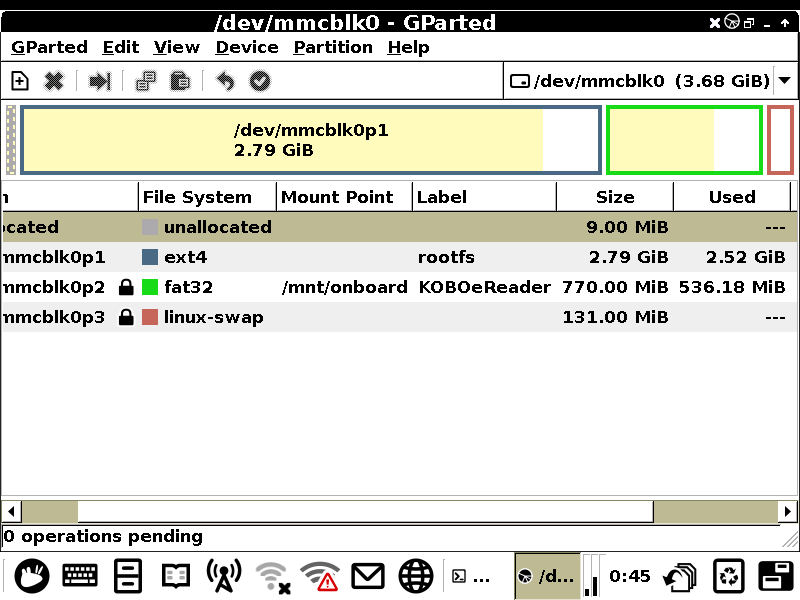The image size is (800, 600).
Task: Open the Device menu
Action: click(x=247, y=47)
